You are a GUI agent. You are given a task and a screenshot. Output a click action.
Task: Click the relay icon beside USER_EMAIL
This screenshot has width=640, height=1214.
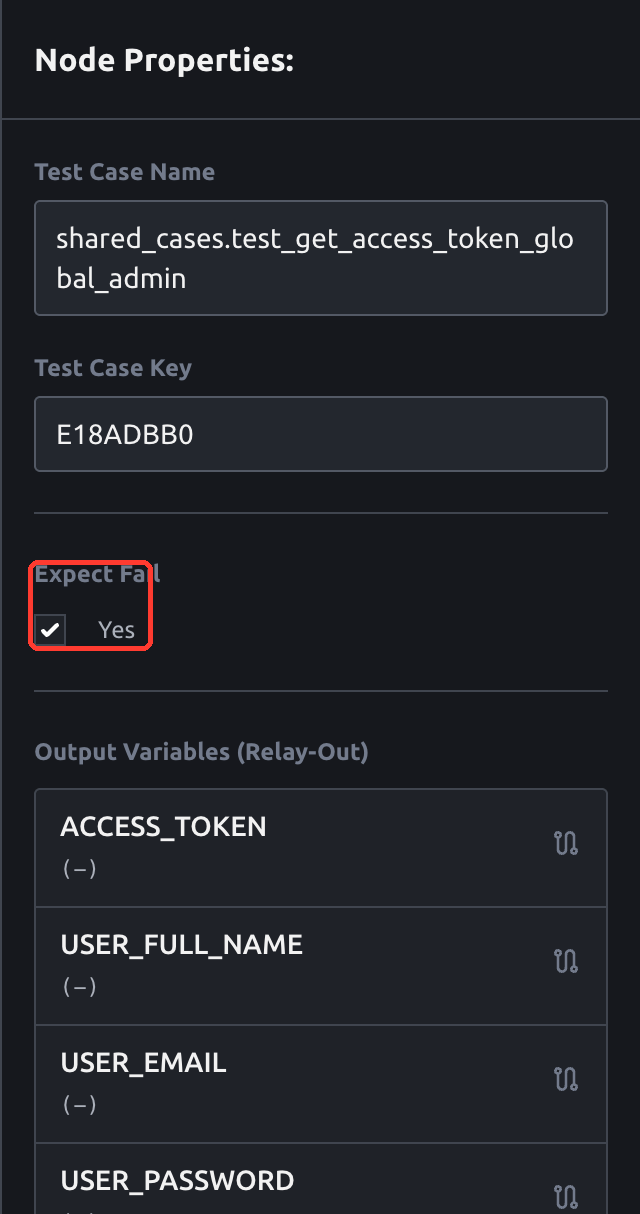coord(566,1080)
